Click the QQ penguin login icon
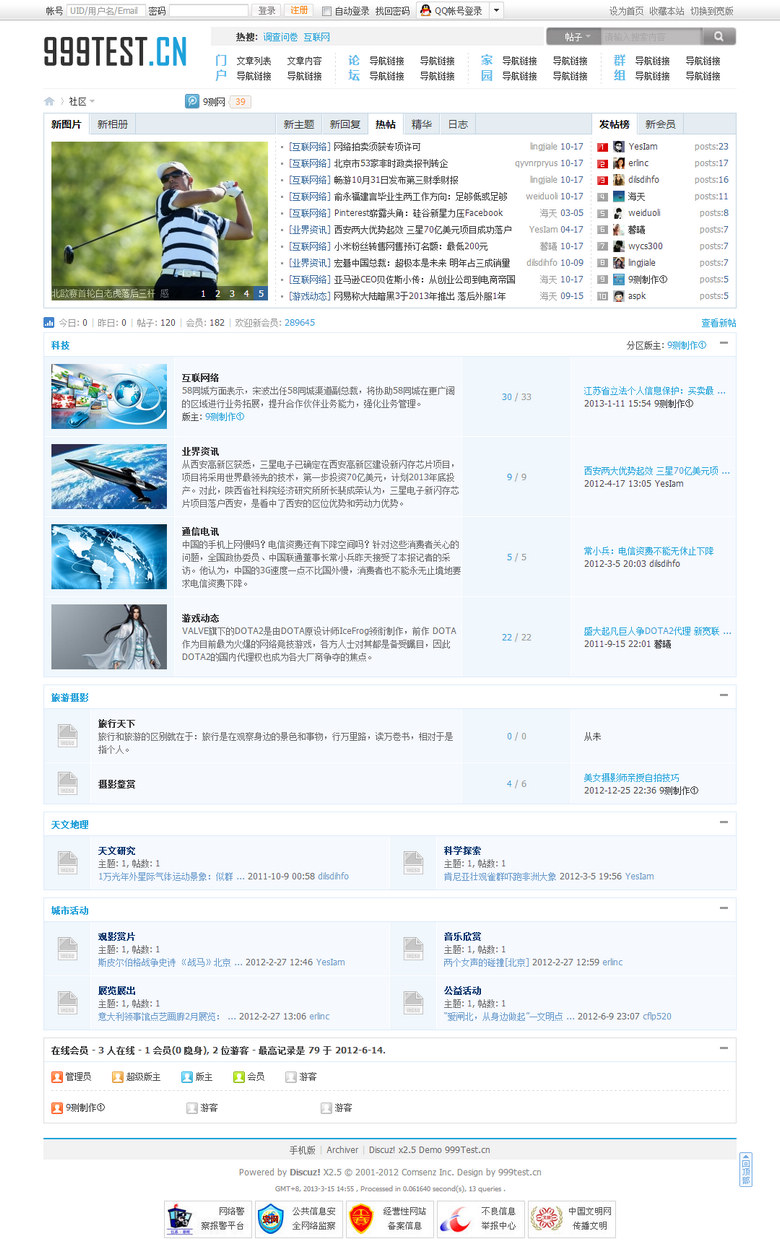 [x=426, y=11]
